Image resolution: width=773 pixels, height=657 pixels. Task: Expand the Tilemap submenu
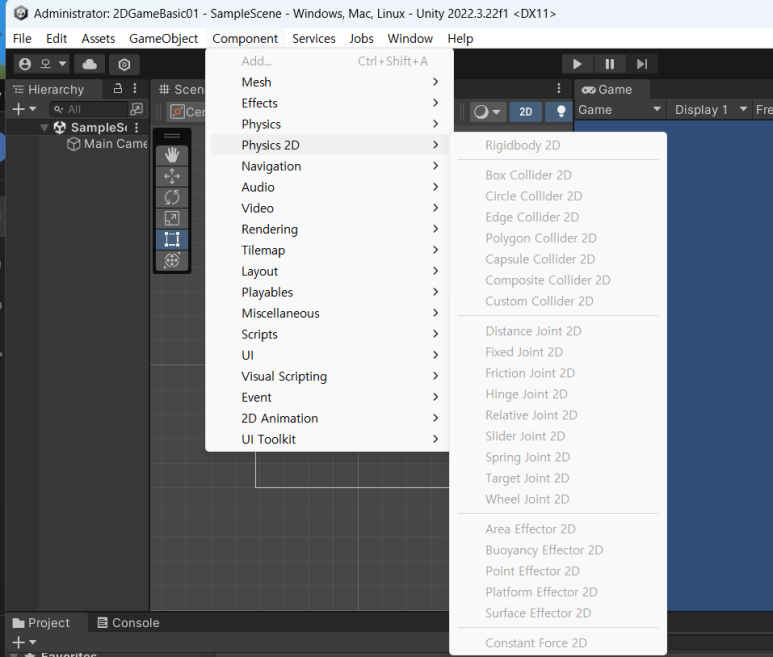tap(329, 250)
